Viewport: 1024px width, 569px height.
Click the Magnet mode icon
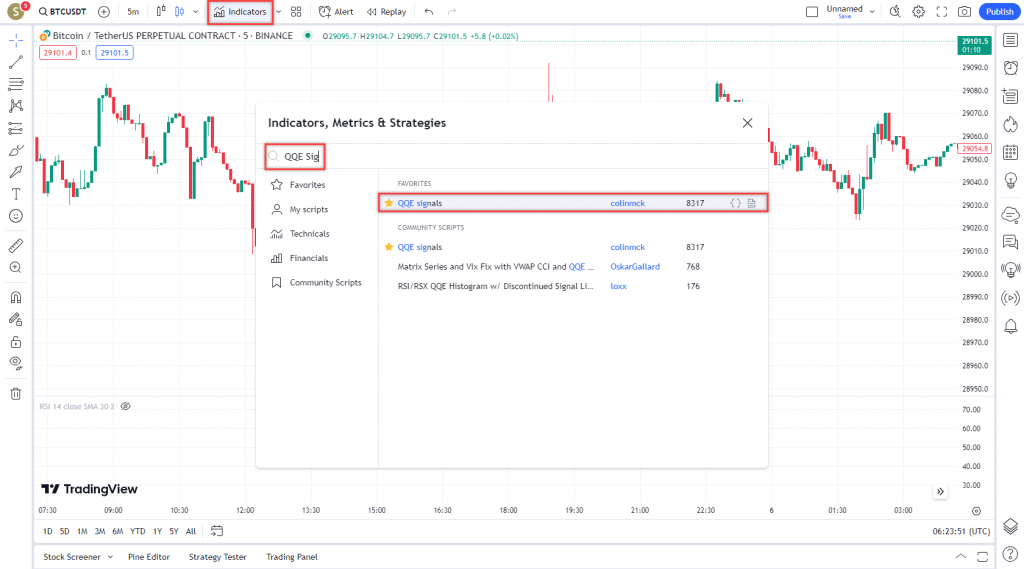tap(16, 297)
